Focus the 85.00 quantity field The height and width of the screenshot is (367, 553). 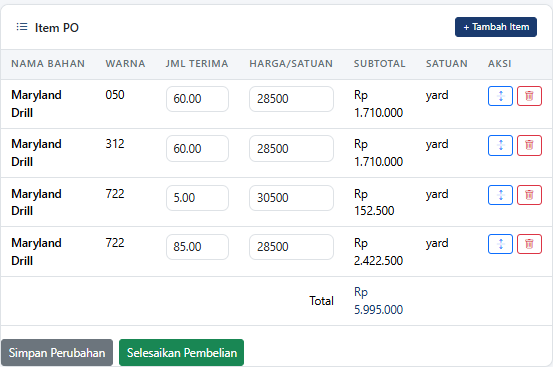pos(197,247)
